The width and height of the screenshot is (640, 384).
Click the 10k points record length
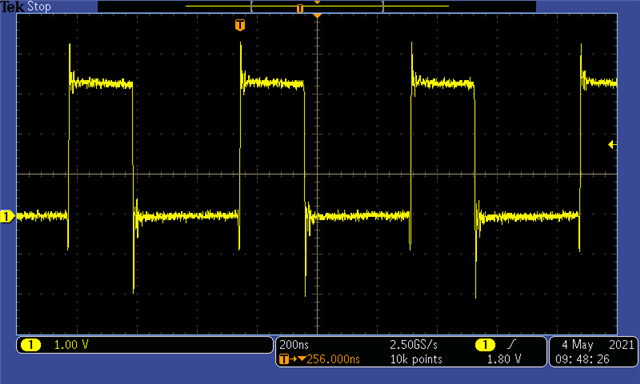coord(416,359)
